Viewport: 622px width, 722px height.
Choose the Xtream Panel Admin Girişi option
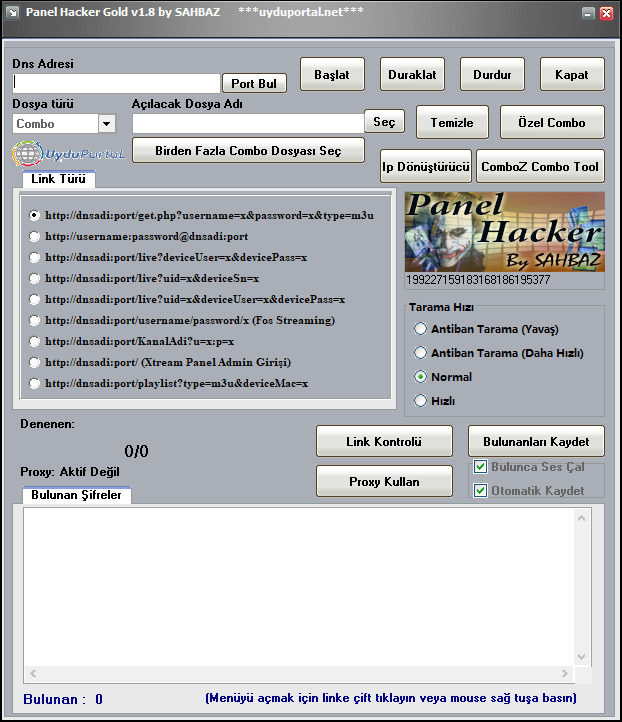click(35, 362)
